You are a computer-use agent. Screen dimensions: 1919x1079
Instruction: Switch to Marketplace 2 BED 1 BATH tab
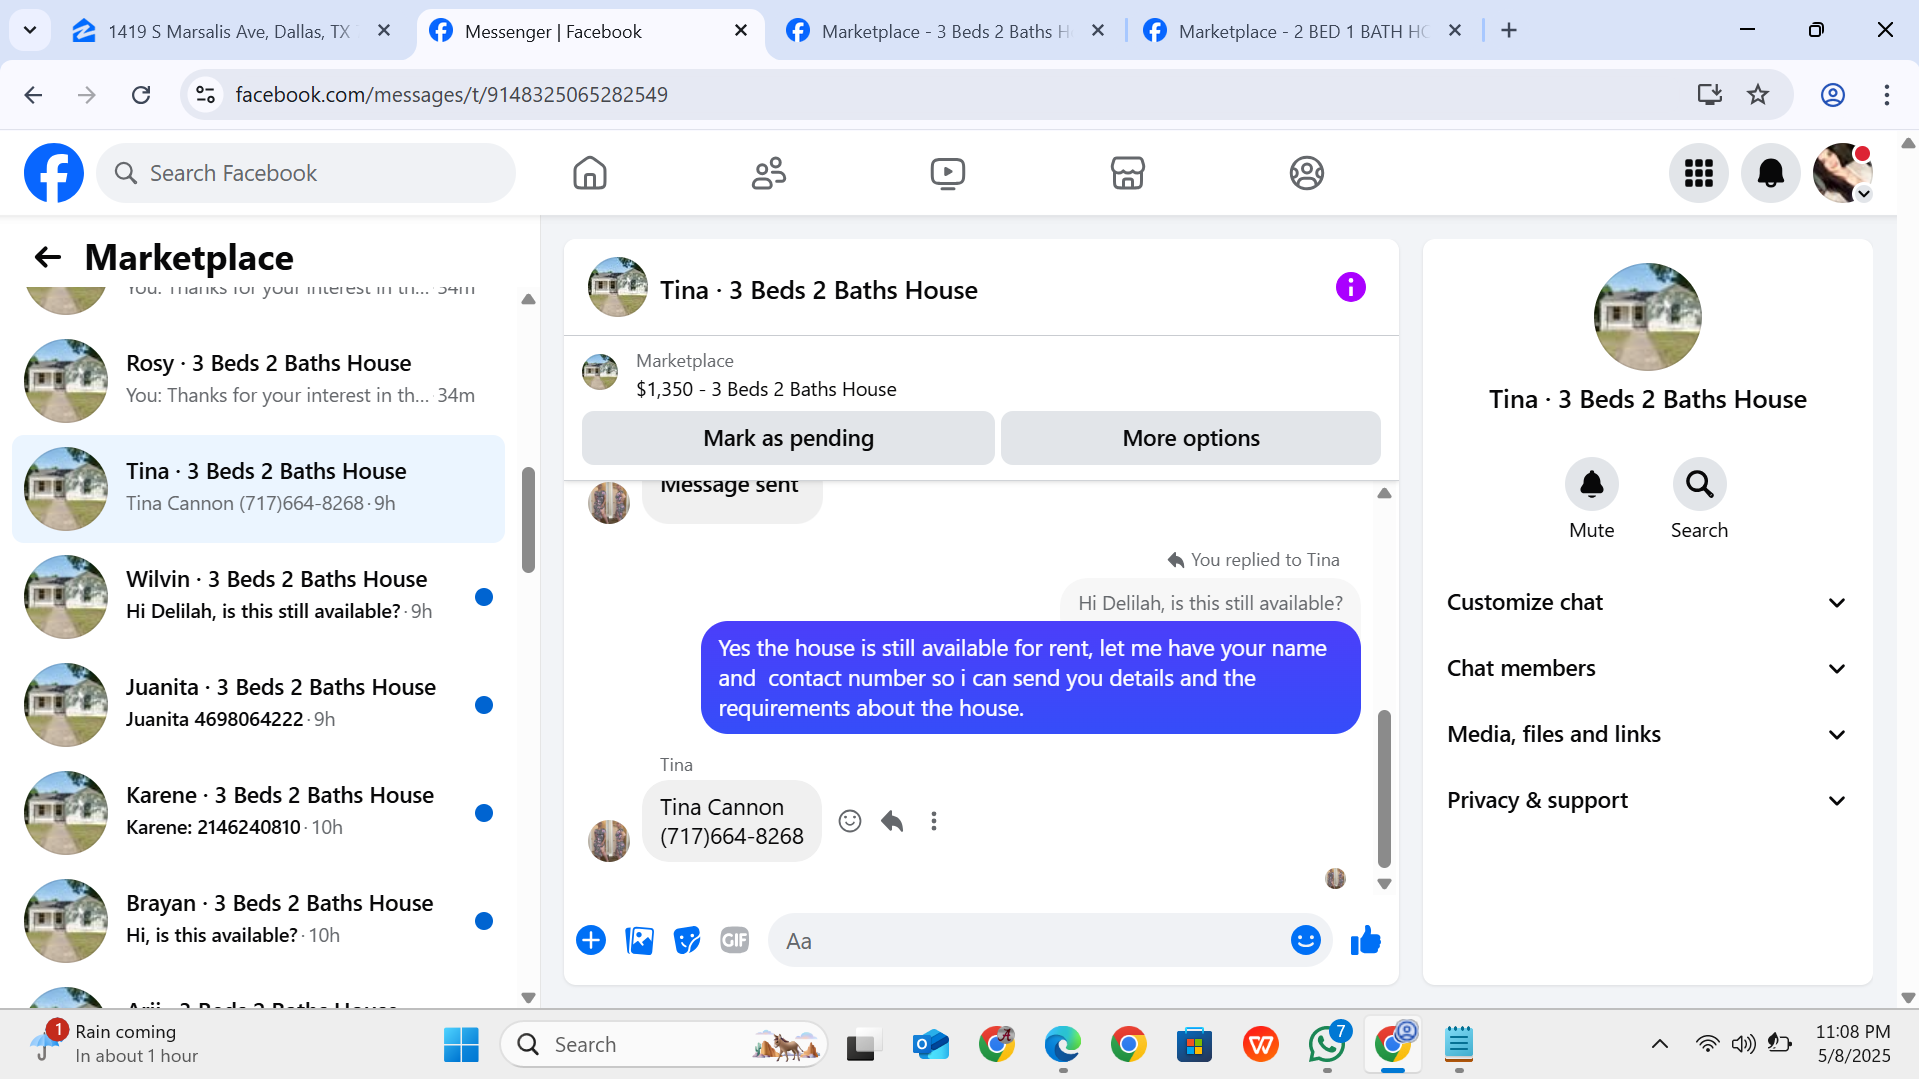(1303, 31)
